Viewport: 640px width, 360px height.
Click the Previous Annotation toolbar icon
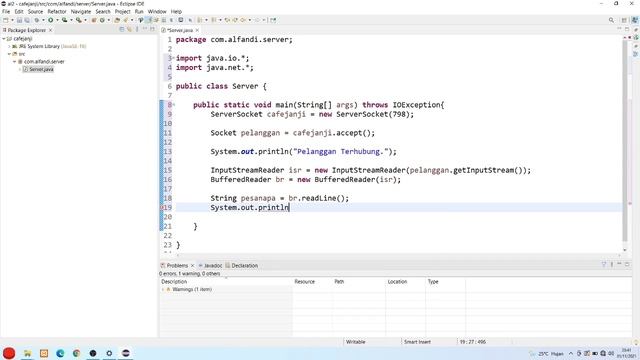[213, 20]
